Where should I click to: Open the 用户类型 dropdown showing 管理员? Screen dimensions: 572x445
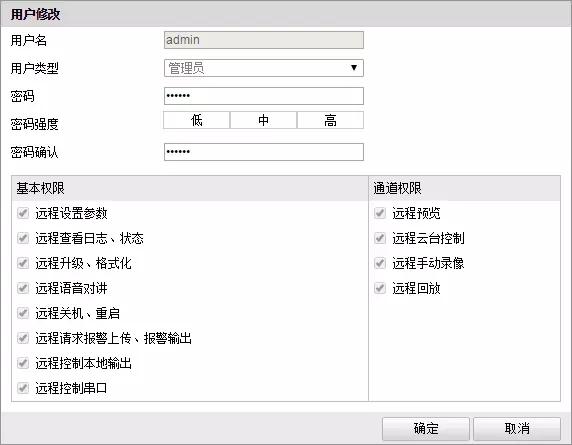pos(264,68)
